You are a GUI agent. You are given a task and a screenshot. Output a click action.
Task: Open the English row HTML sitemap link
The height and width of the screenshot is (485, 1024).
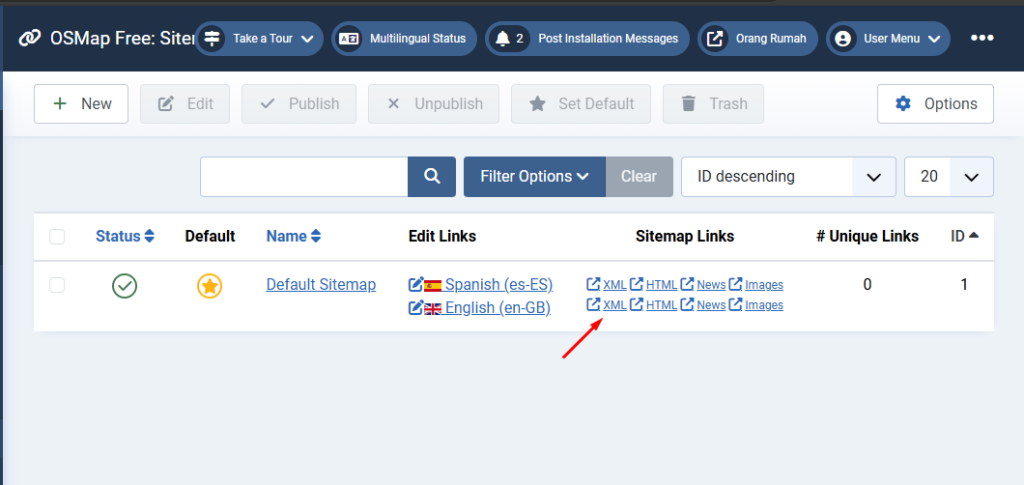662,305
